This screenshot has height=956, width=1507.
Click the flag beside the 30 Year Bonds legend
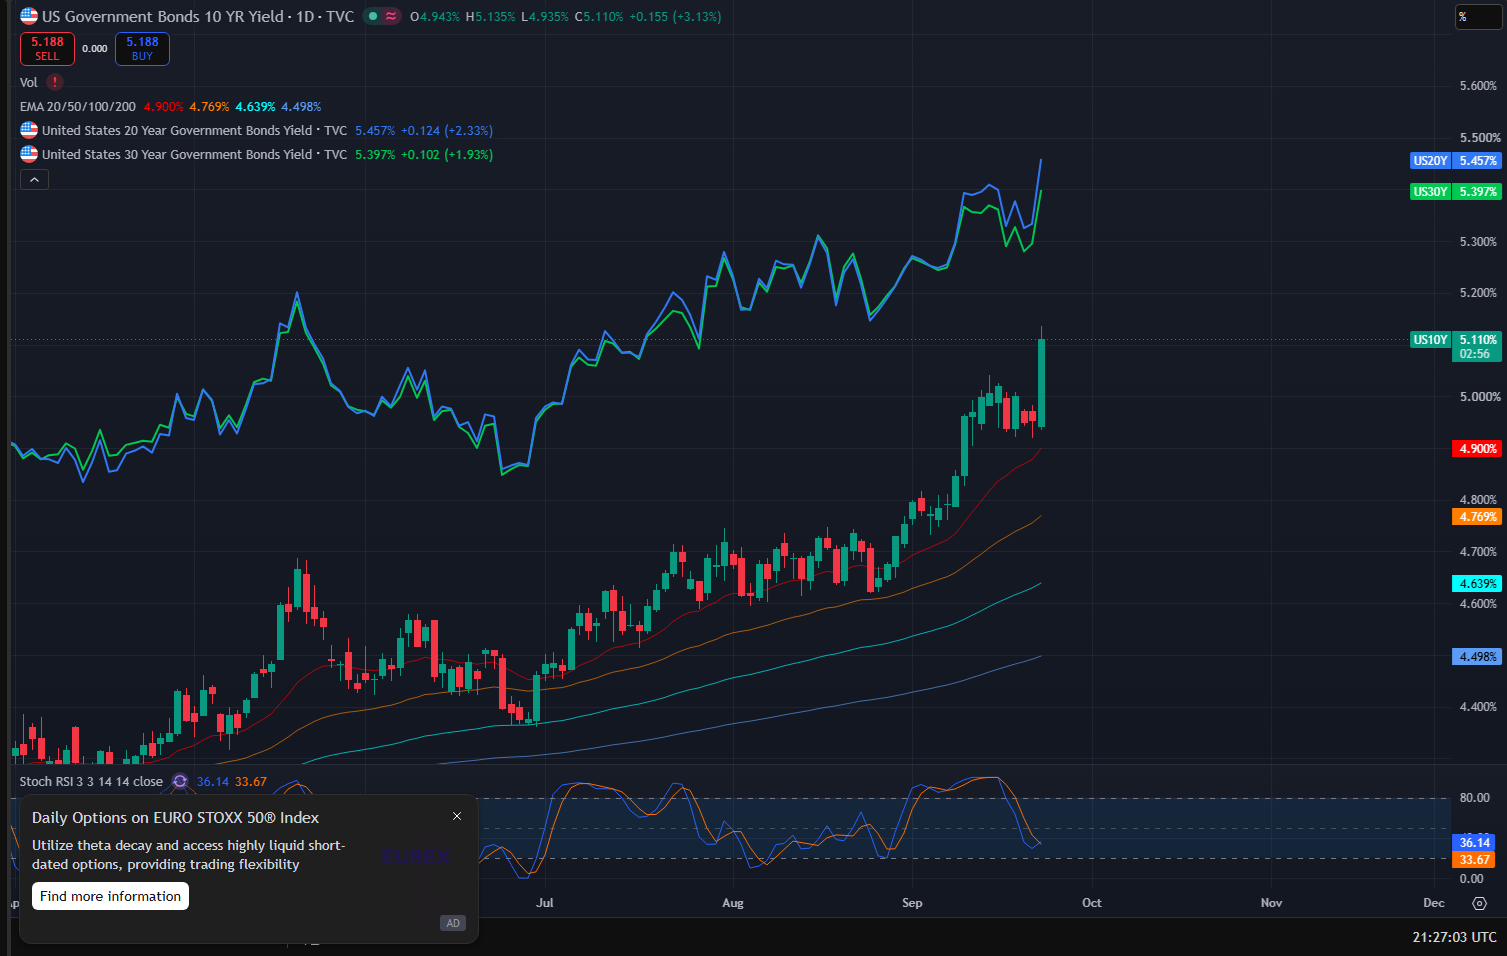pos(29,154)
